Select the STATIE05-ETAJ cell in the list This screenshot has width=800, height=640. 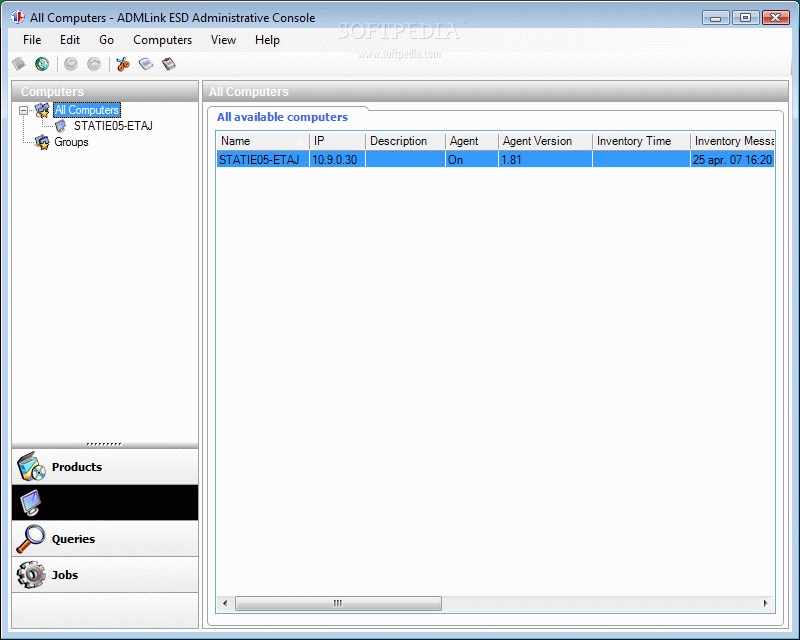[x=263, y=159]
